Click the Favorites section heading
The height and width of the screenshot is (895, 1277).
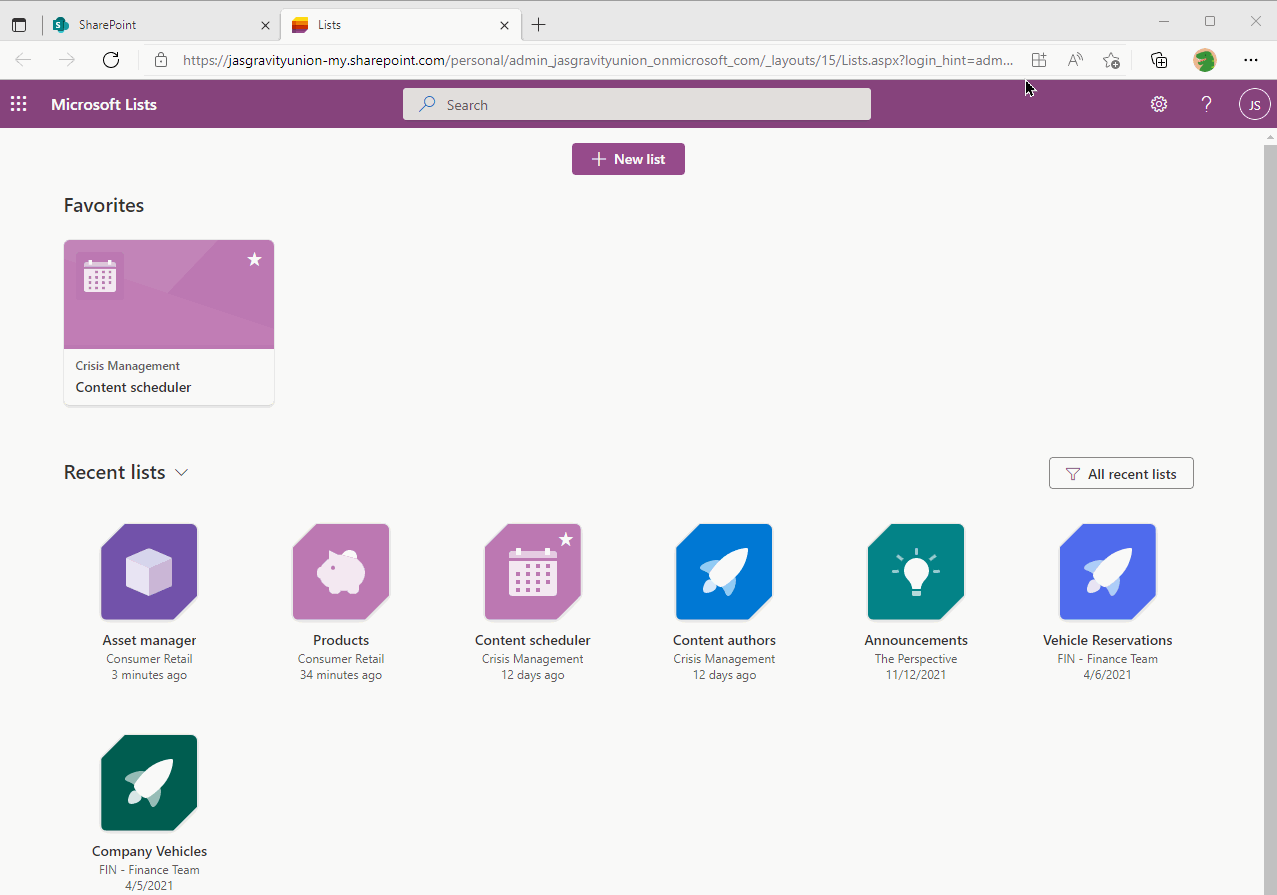104,205
